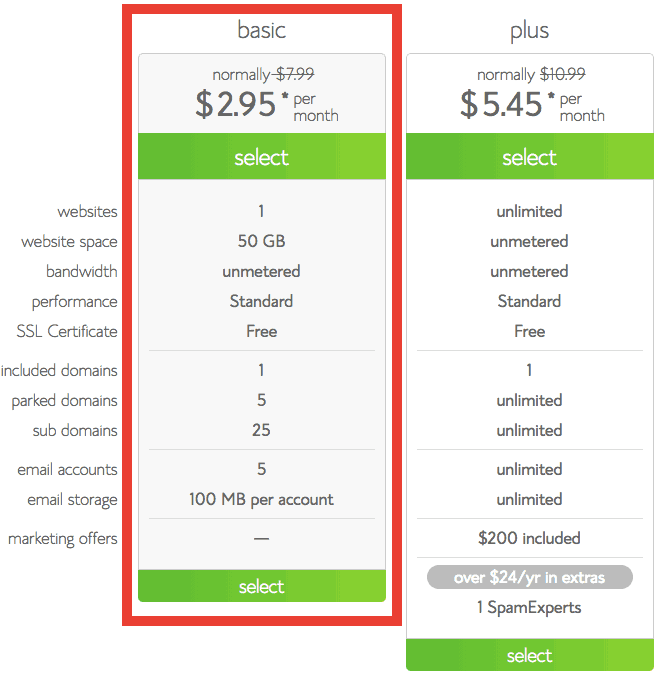
Task: Click the "$200 included" marketing offer
Action: pos(529,538)
